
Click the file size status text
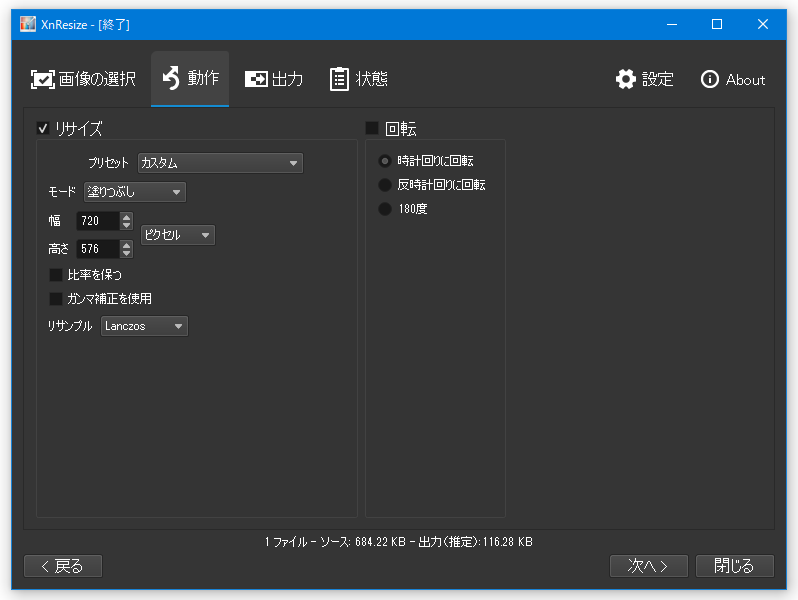tap(398, 542)
